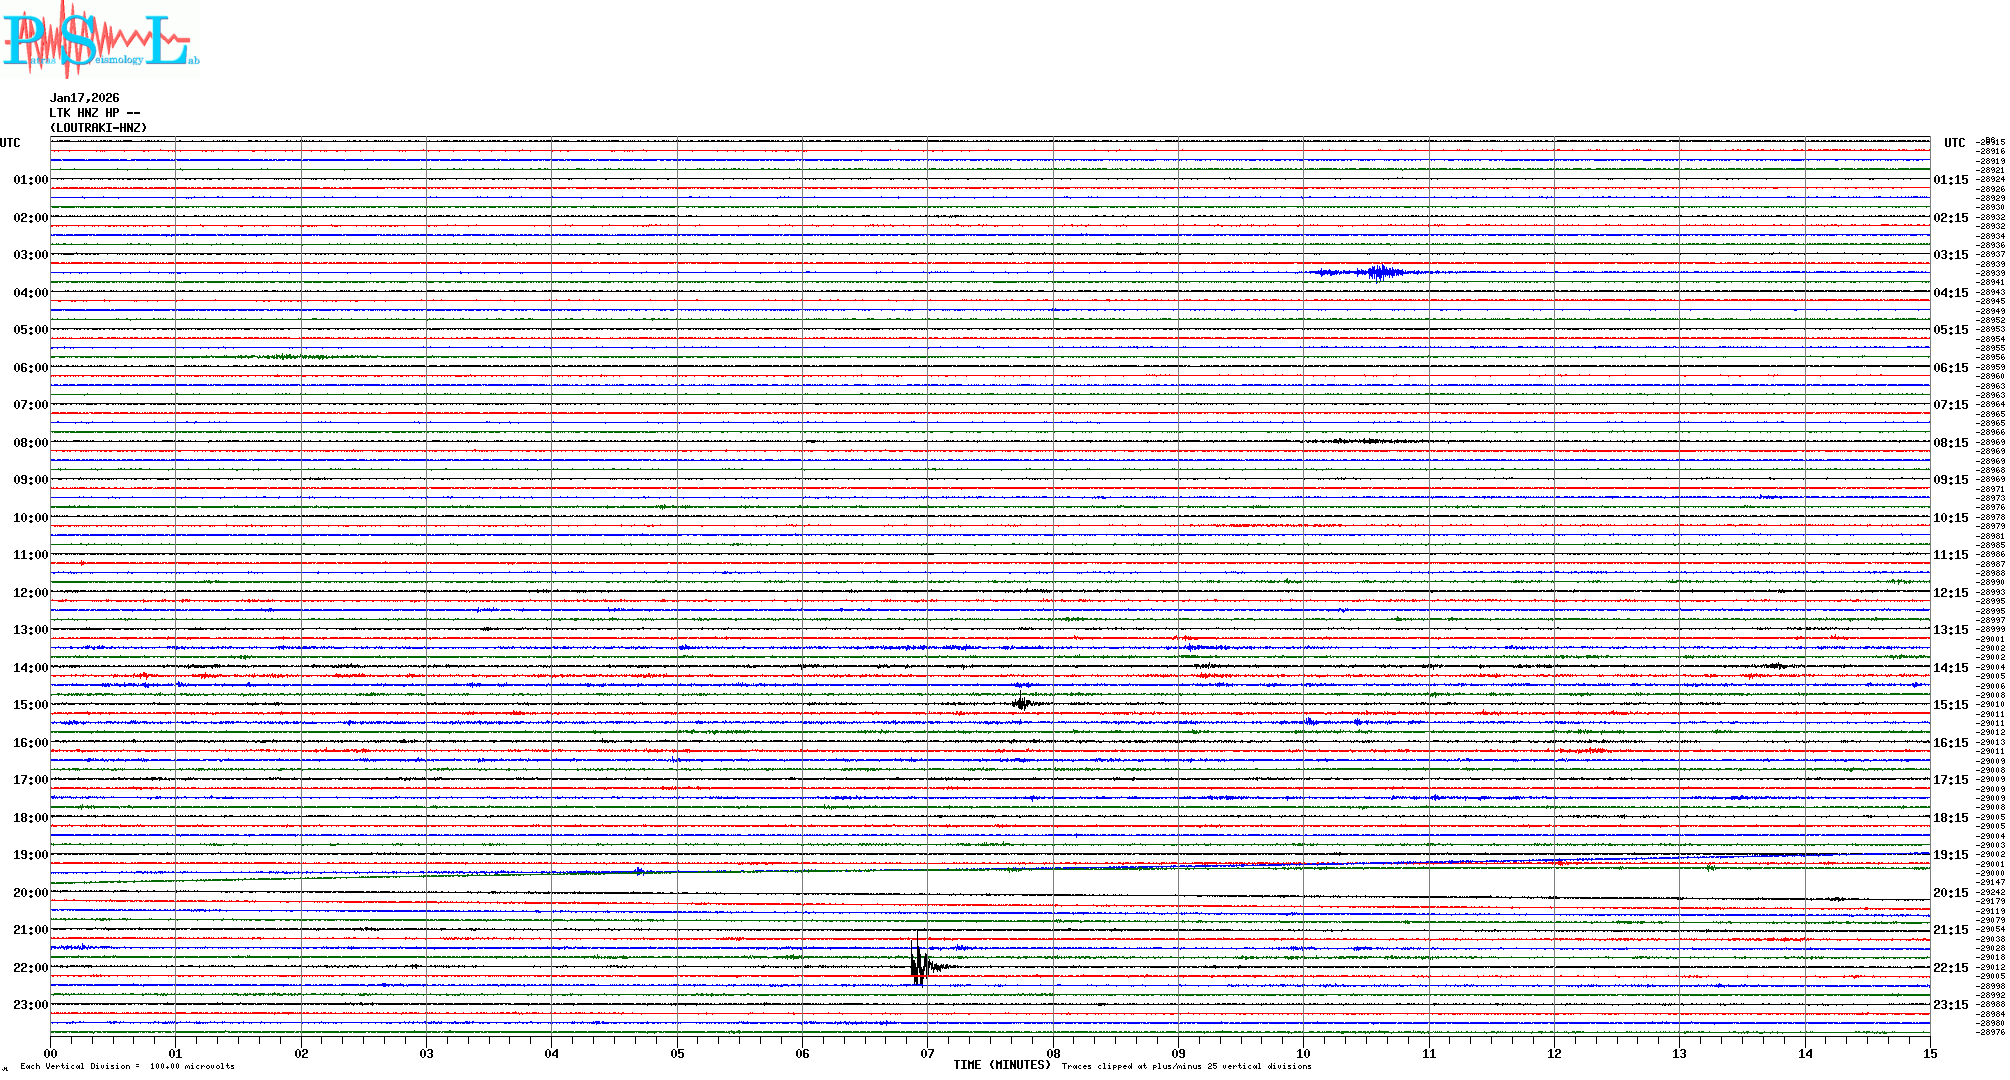The height and width of the screenshot is (1080, 2010).
Task: Click the Jan17,2026 date text
Action: click(x=84, y=98)
